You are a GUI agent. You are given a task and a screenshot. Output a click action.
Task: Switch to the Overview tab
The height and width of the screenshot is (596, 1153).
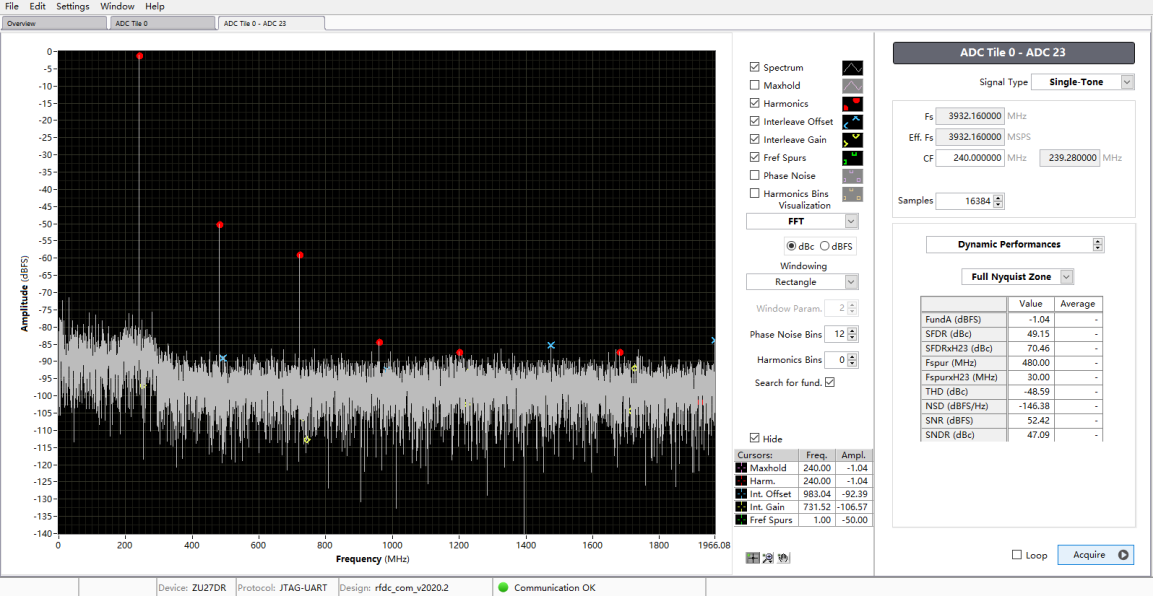coord(54,23)
